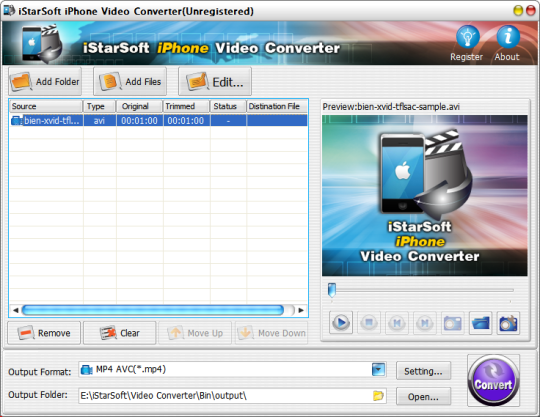Click the Move Down button
This screenshot has height=417, width=540.
[x=271, y=333]
